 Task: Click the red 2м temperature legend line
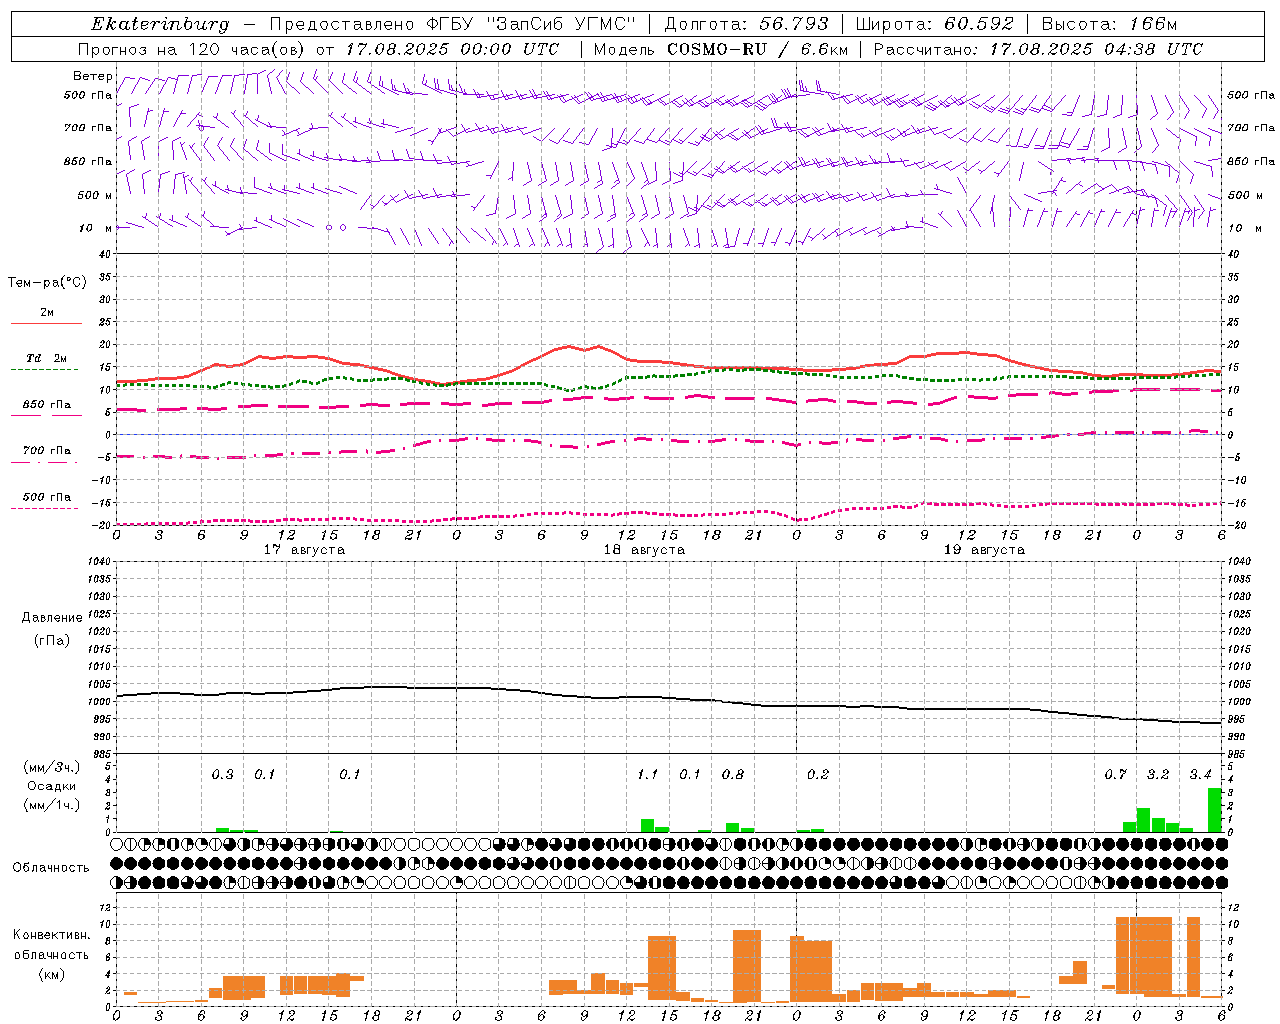tap(46, 323)
